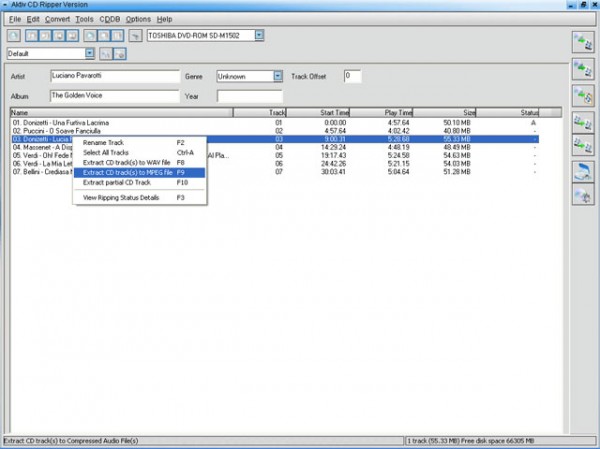Click the Artist field containing Luciano Pavarotti
Screen dimensions: 600x449
113,76
